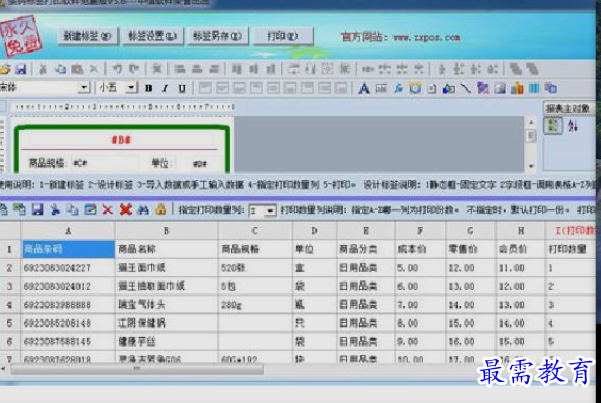Switch property panel to categorized view
This screenshot has height=403, width=601.
pos(553,126)
